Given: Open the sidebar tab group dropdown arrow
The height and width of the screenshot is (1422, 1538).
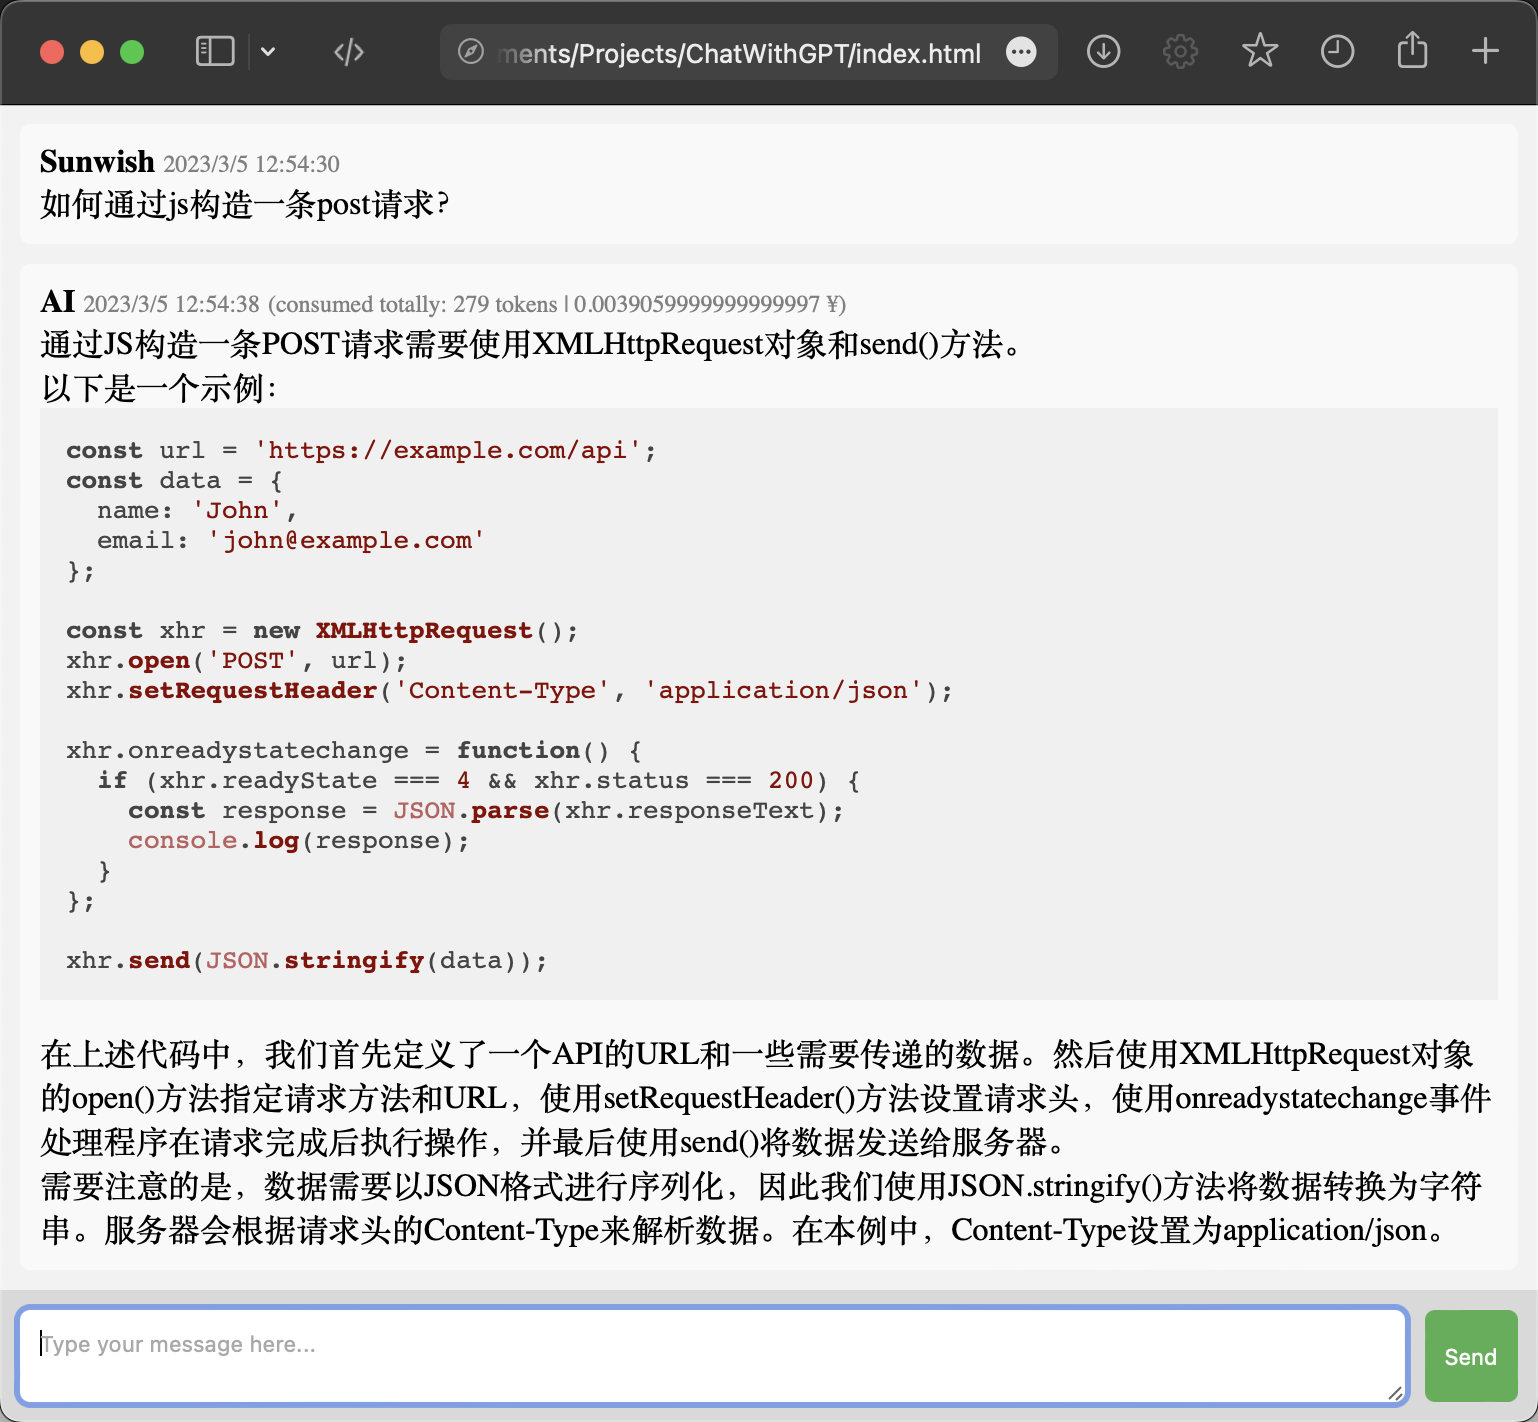Looking at the screenshot, I should click(x=268, y=51).
